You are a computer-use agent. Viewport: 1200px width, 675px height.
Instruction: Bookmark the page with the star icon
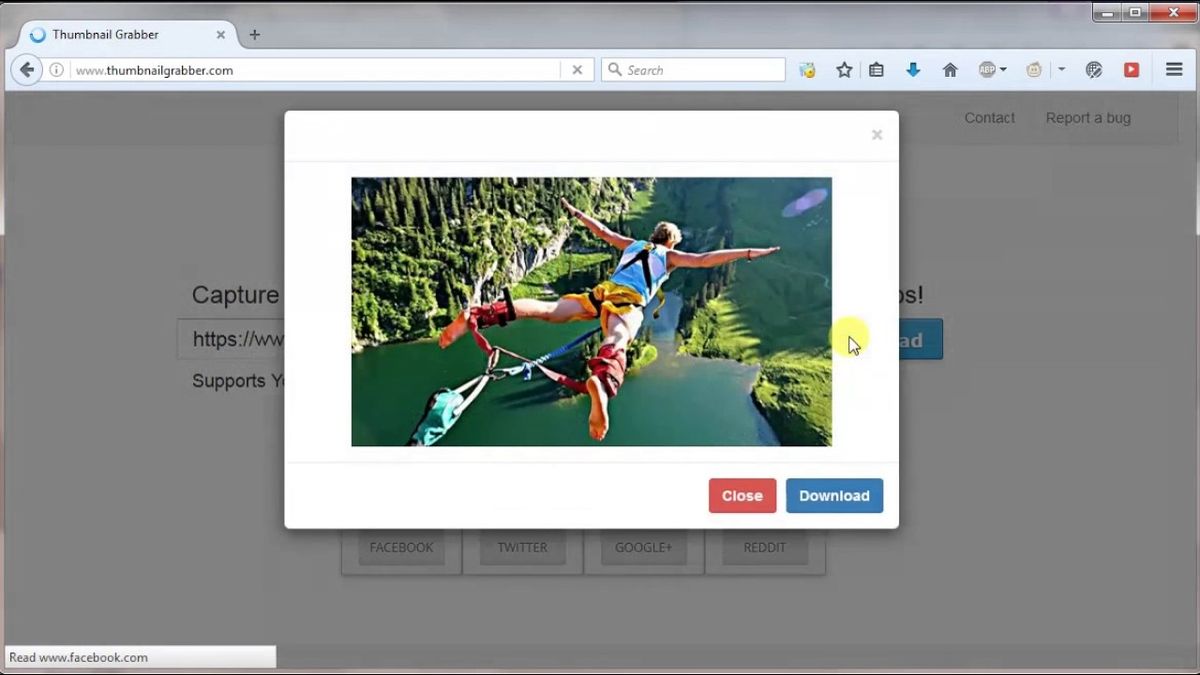(845, 69)
